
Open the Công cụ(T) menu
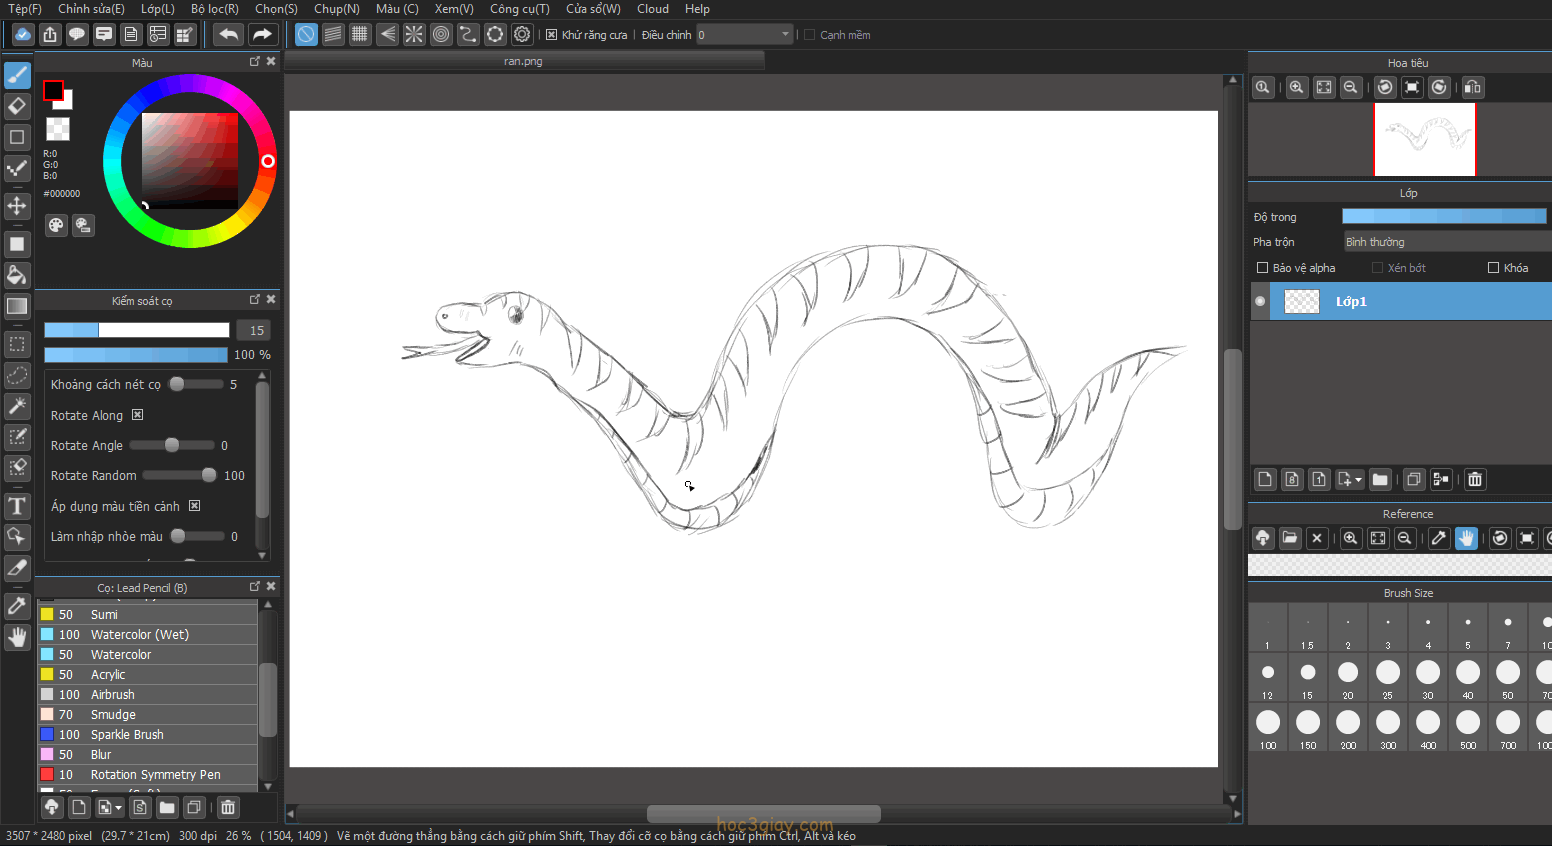519,9
